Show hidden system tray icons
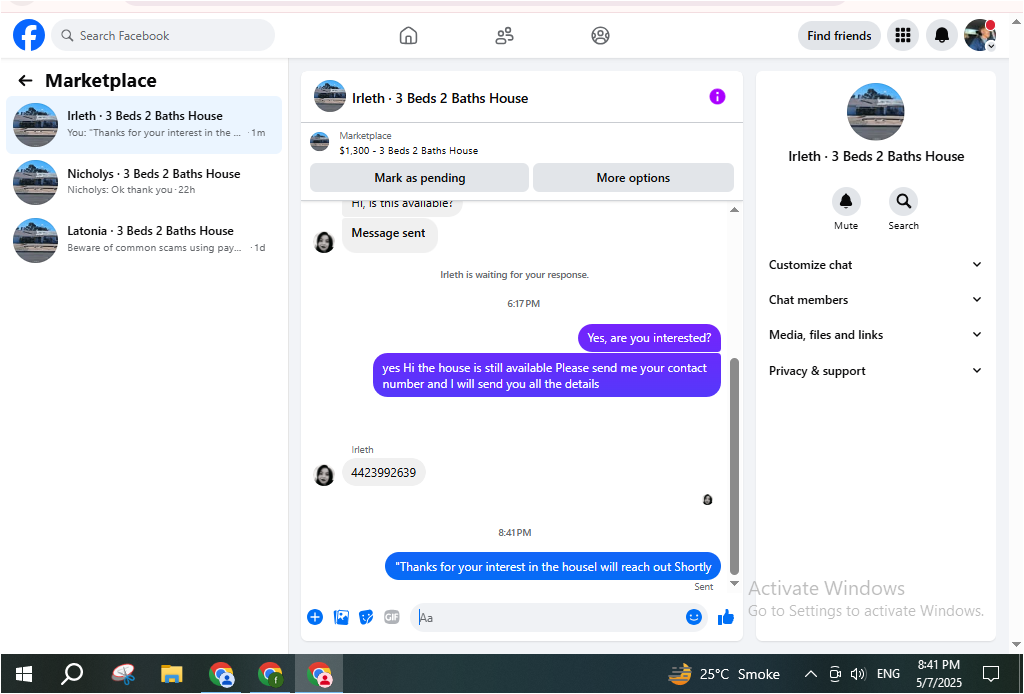The image size is (1024, 694). click(x=810, y=674)
